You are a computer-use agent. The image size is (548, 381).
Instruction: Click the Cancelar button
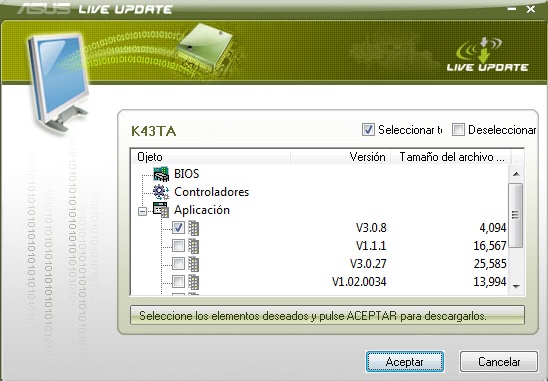[499, 362]
